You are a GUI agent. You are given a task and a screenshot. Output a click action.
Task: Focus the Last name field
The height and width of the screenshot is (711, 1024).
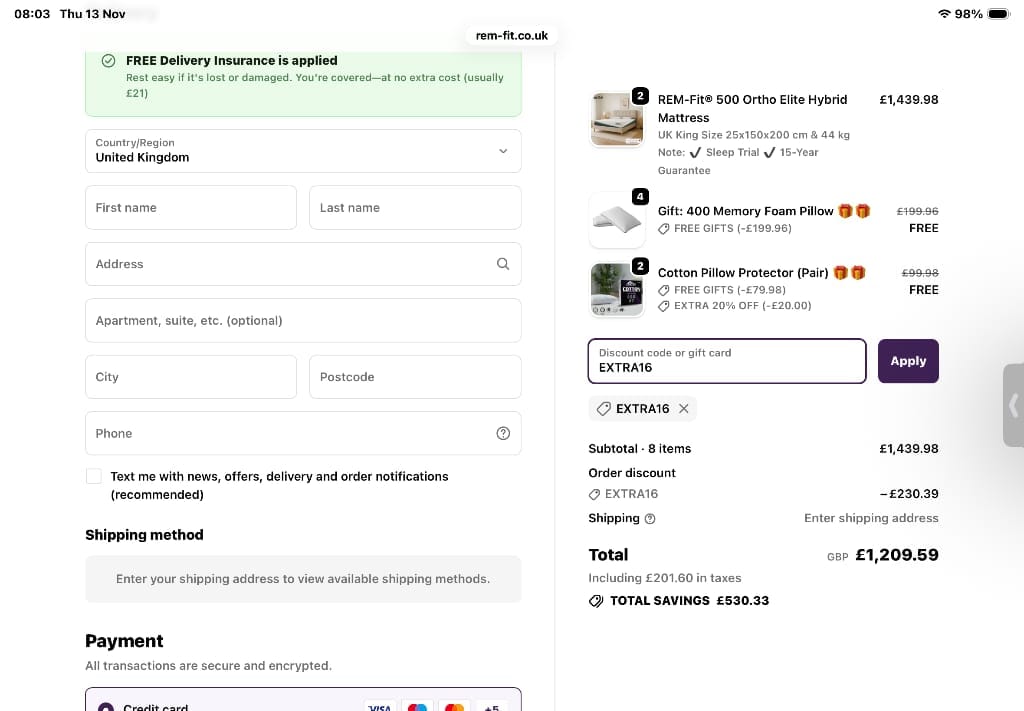click(415, 208)
